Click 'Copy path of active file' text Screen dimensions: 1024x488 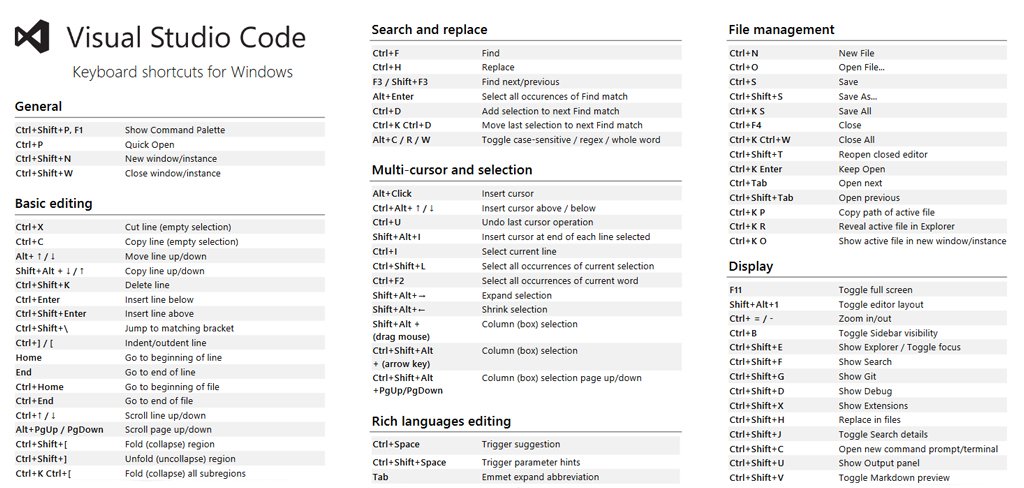coord(886,212)
